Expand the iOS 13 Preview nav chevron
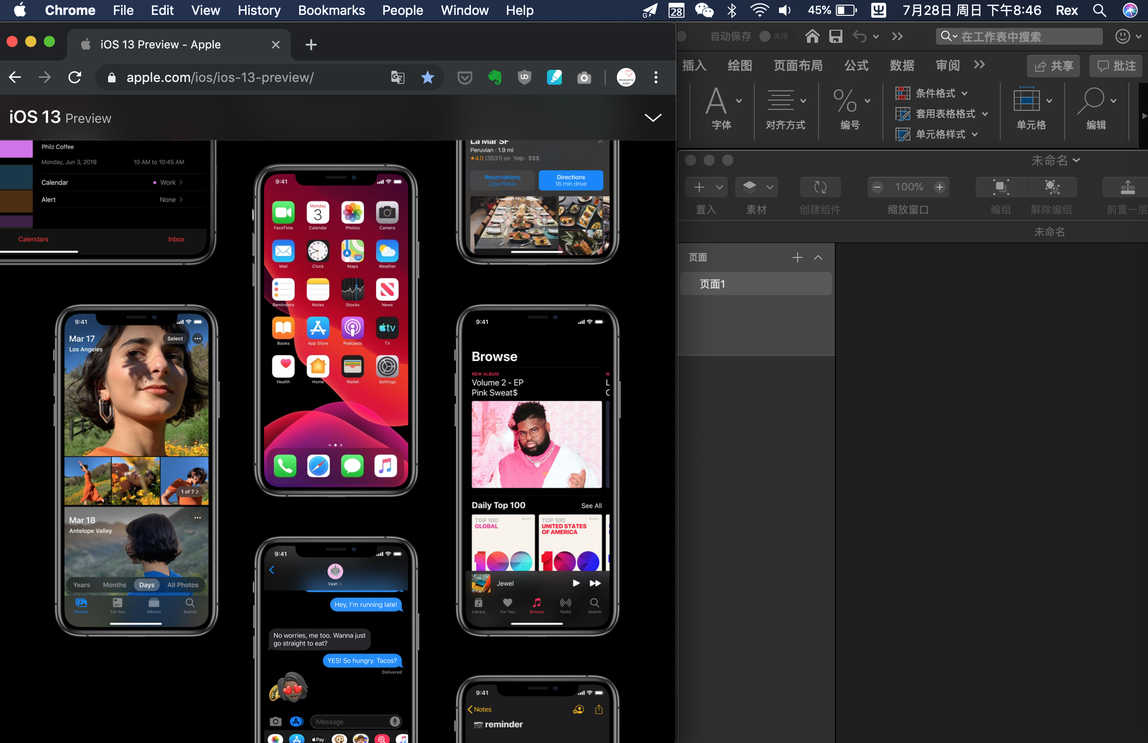The image size is (1148, 743). point(652,117)
